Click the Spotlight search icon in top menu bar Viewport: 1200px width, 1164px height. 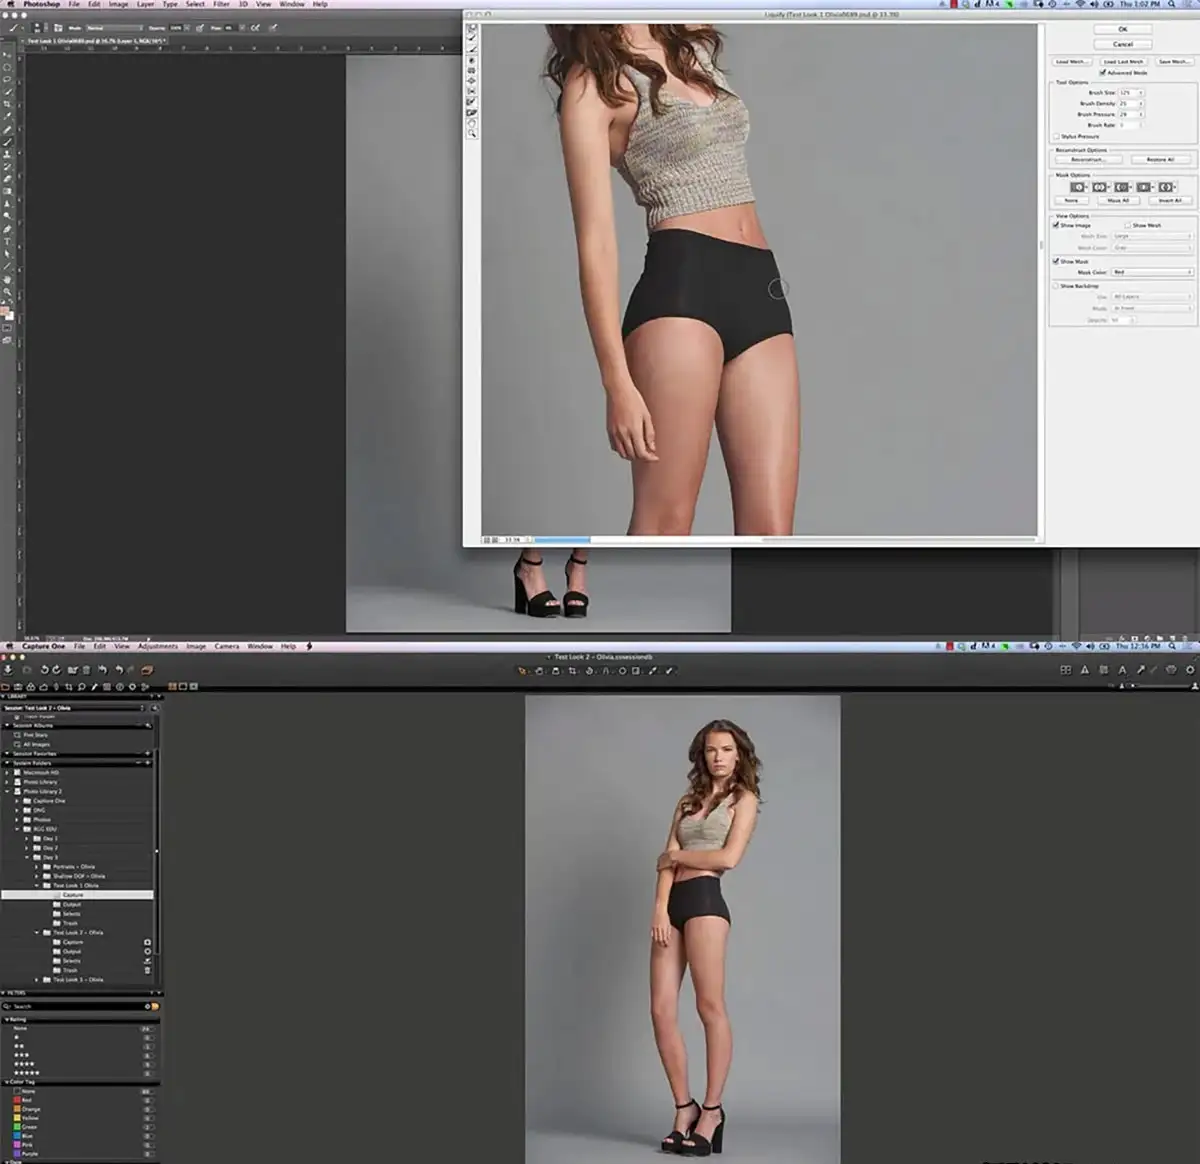click(1172, 4)
